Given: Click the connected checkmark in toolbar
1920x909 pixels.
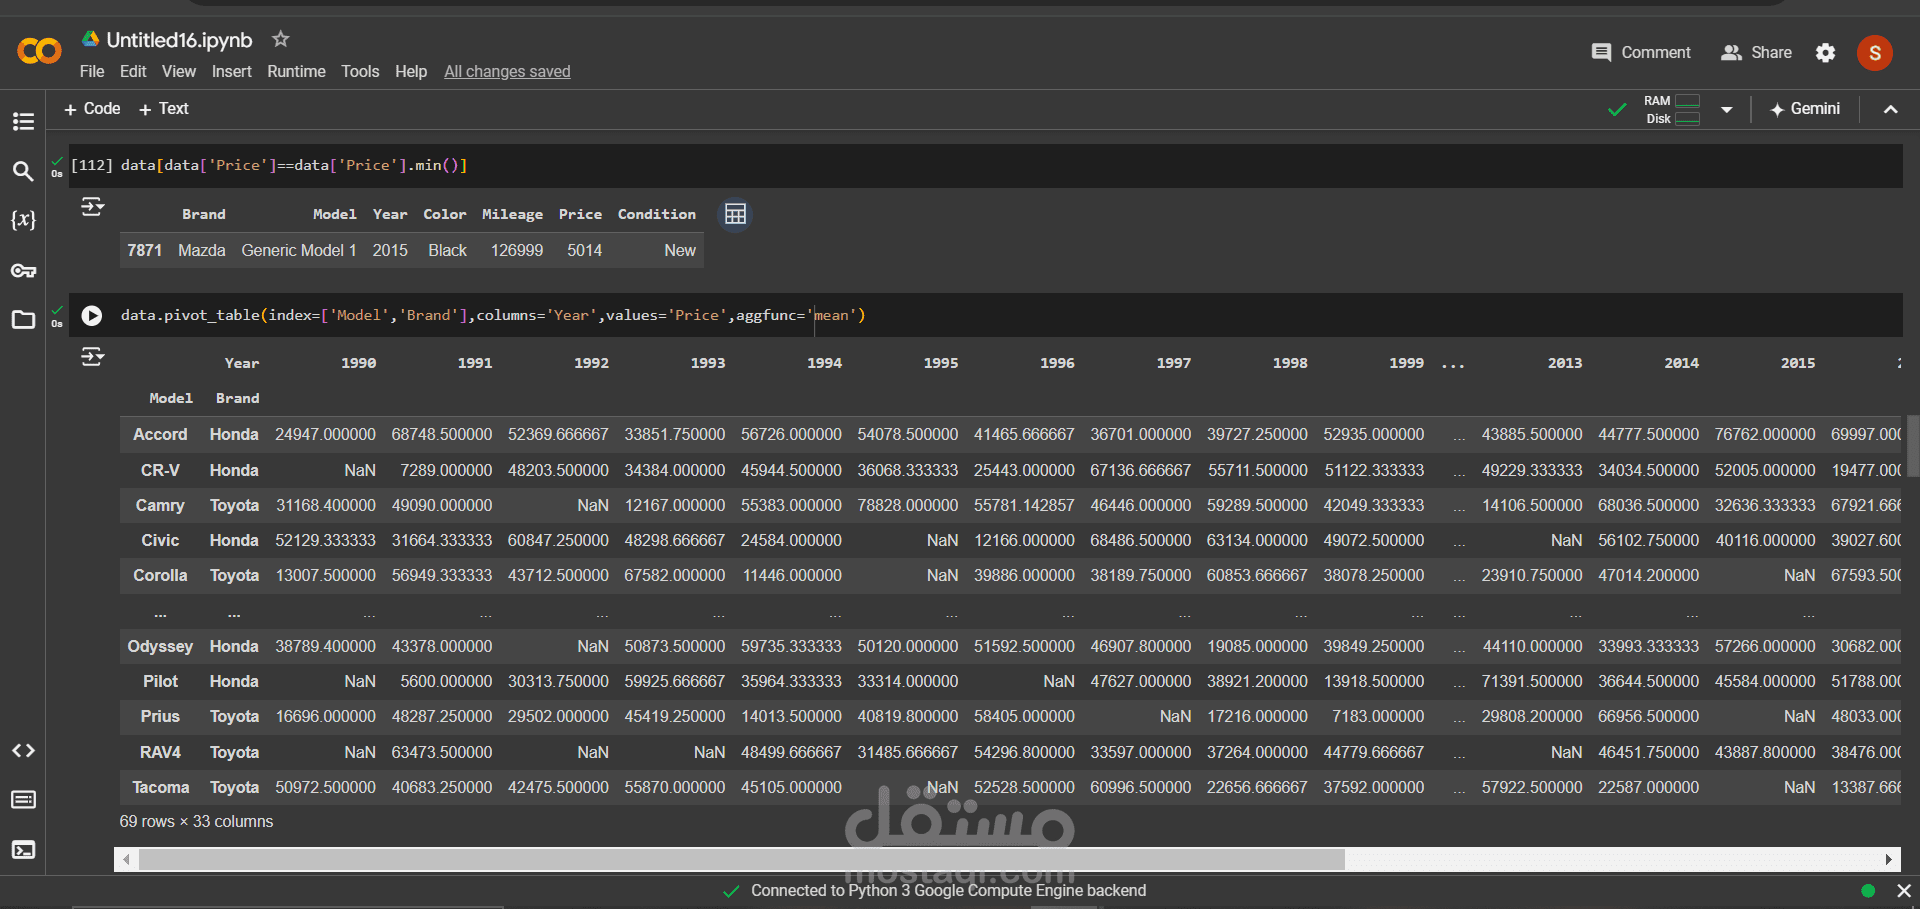Looking at the screenshot, I should pos(1617,110).
